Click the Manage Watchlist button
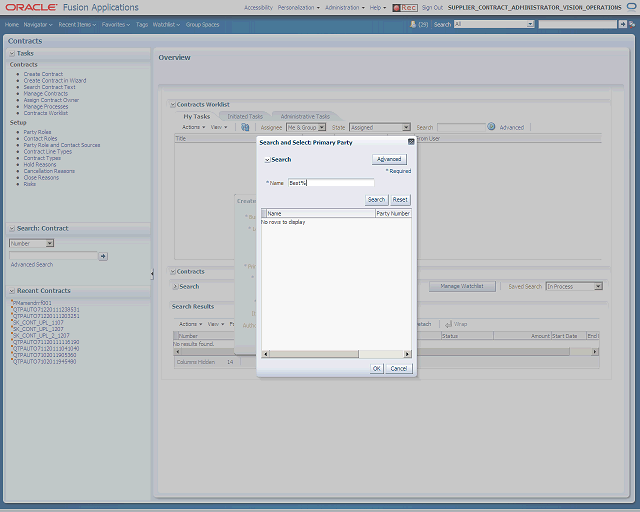 click(x=462, y=286)
